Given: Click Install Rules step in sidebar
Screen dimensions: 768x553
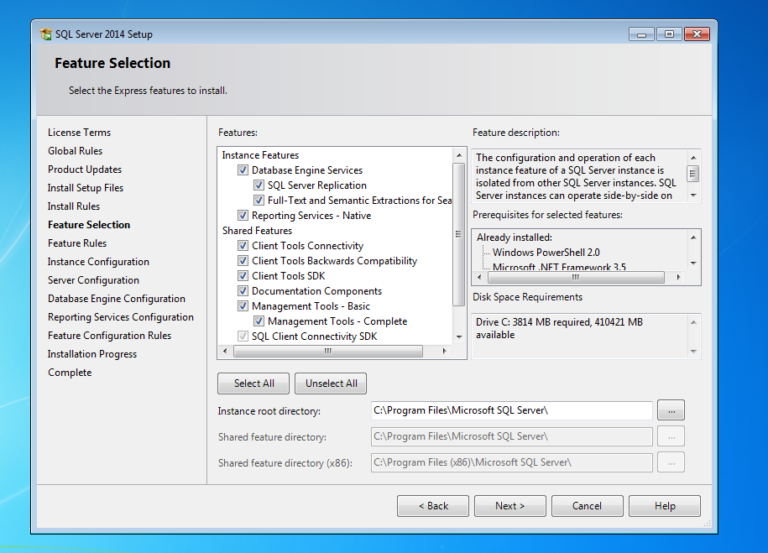Looking at the screenshot, I should pos(73,206).
